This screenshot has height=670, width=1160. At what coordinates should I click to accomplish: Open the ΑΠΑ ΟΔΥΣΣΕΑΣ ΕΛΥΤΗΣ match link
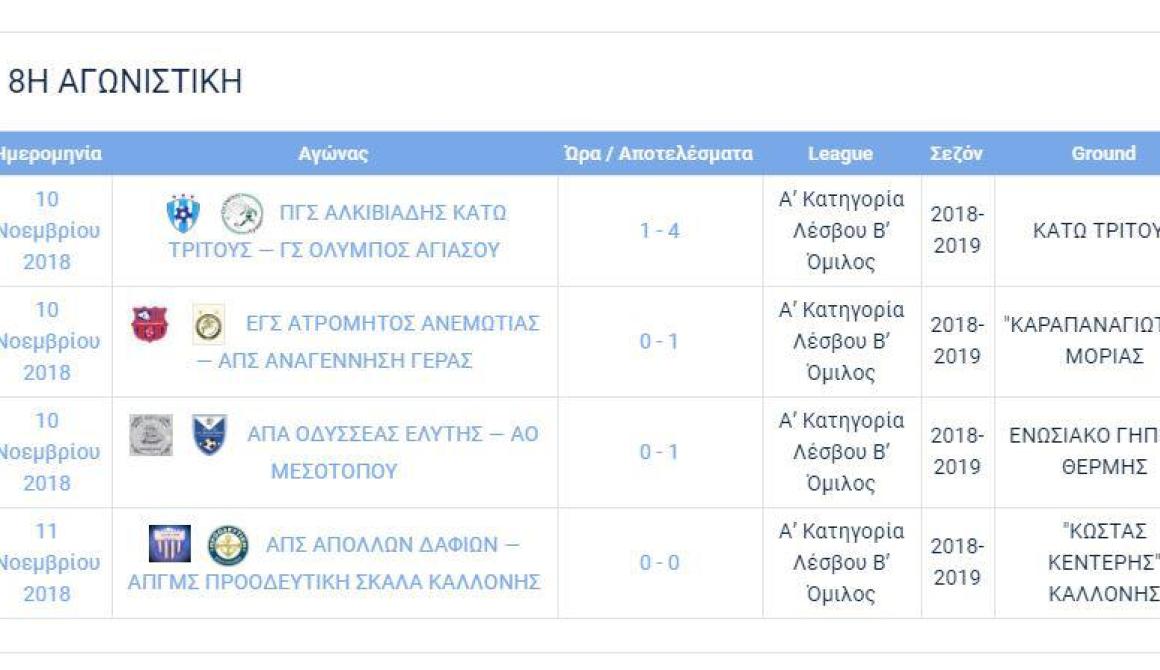click(x=392, y=452)
